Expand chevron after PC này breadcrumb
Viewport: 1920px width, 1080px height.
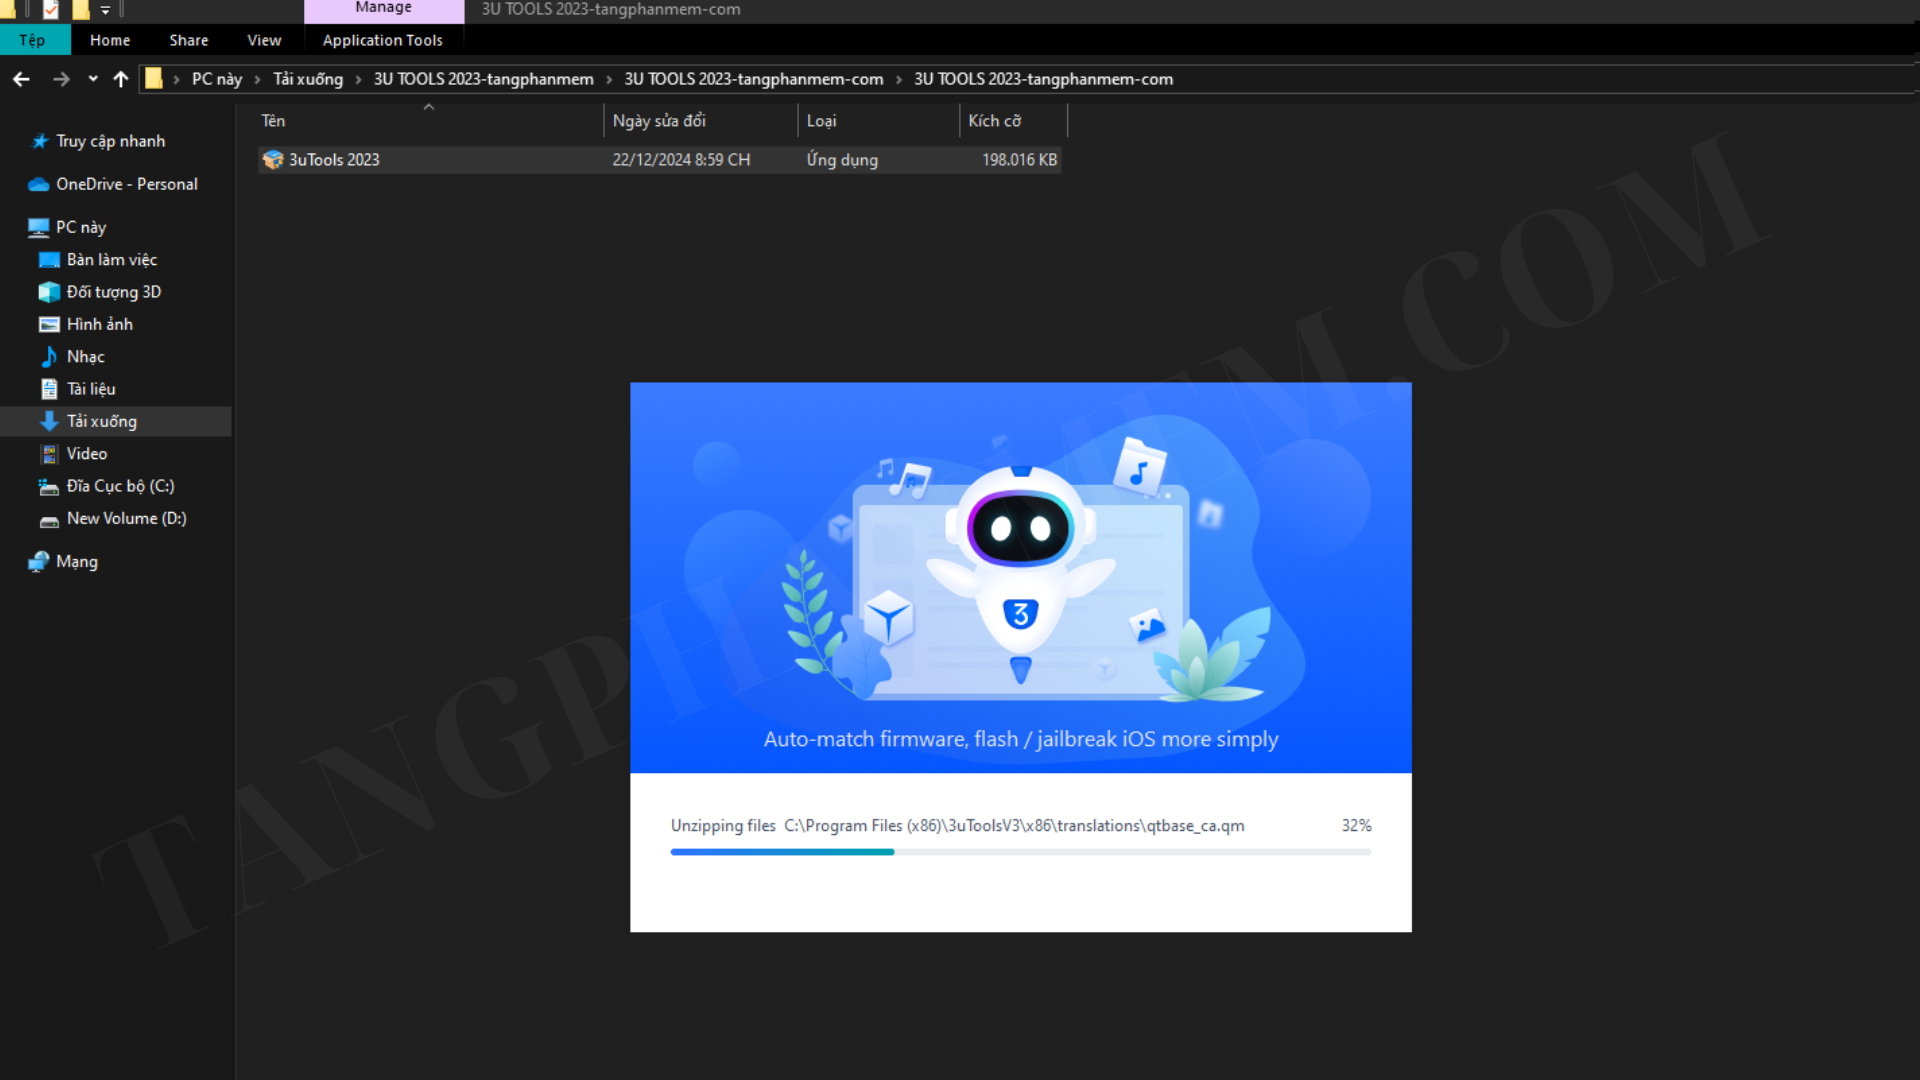click(x=257, y=79)
